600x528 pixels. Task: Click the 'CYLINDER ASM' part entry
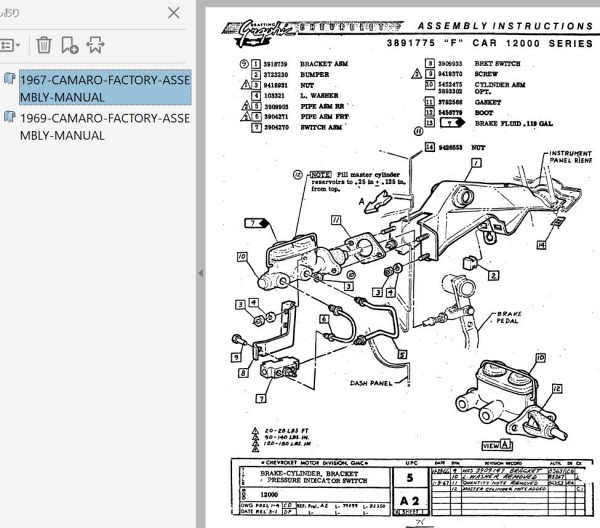point(500,85)
